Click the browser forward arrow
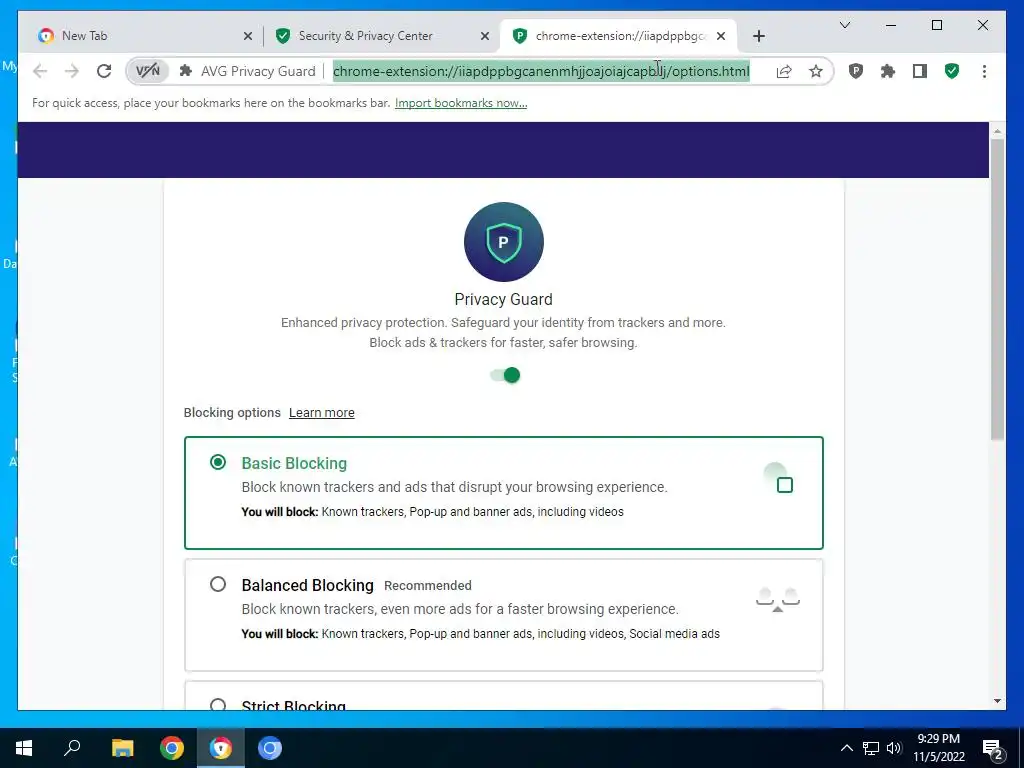 pos(72,71)
